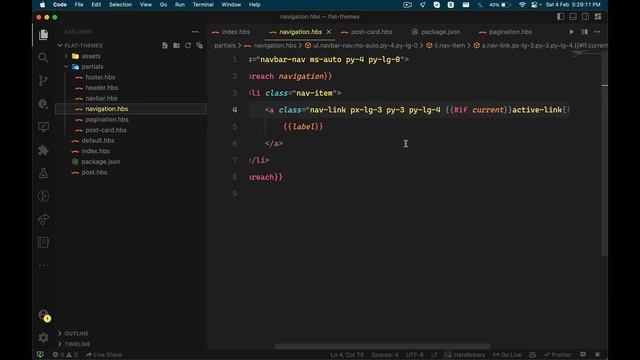640x360 pixels.
Task: Open the Accounts icon with badge
Action: pyautogui.click(x=44, y=315)
